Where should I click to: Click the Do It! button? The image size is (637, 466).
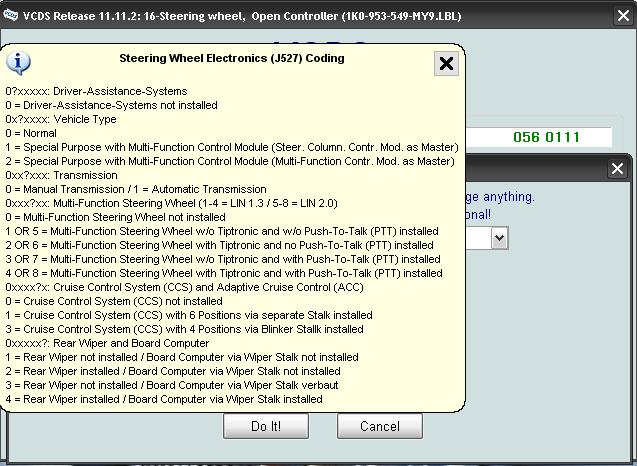click(x=266, y=426)
